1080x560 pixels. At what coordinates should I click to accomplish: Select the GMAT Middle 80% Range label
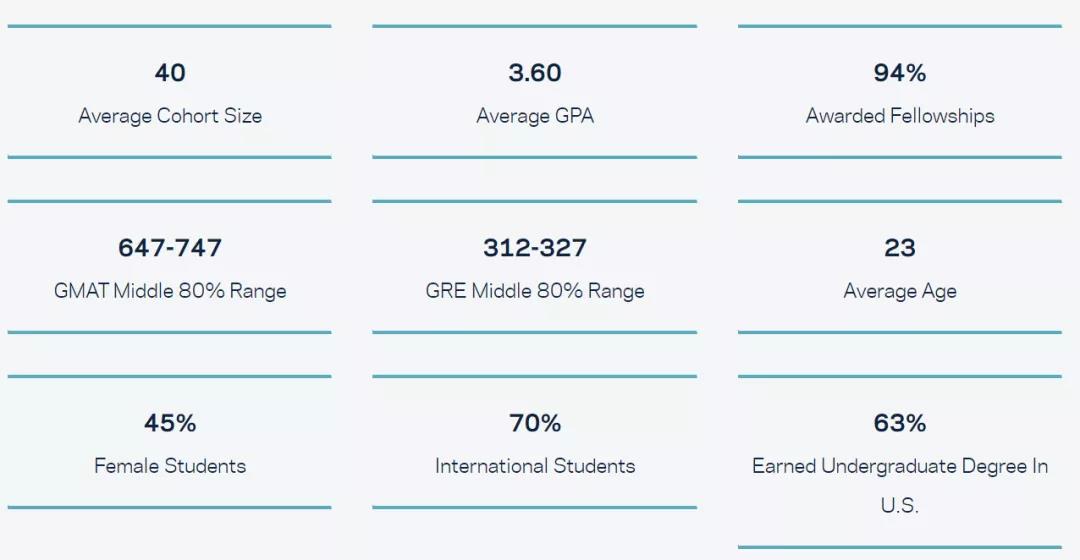170,291
